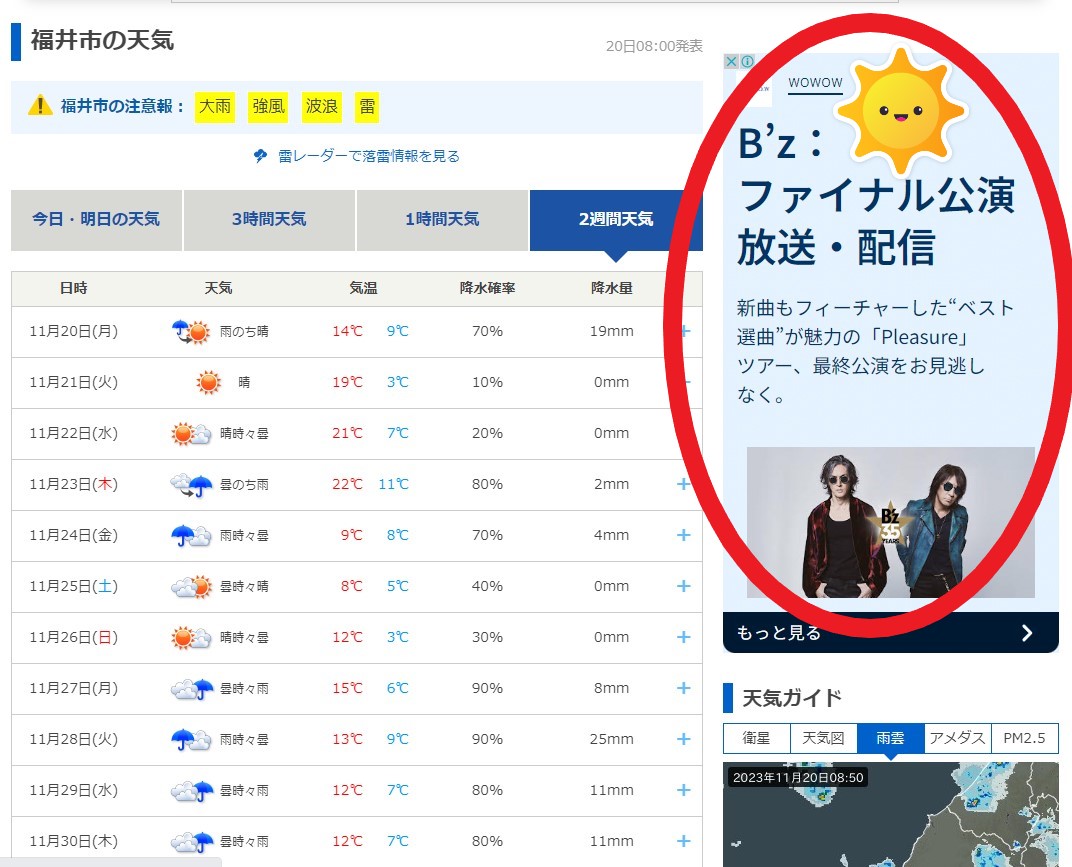Click the weather icon in the 11月27日 row
Image resolution: width=1072 pixels, height=867 pixels.
coord(192,689)
